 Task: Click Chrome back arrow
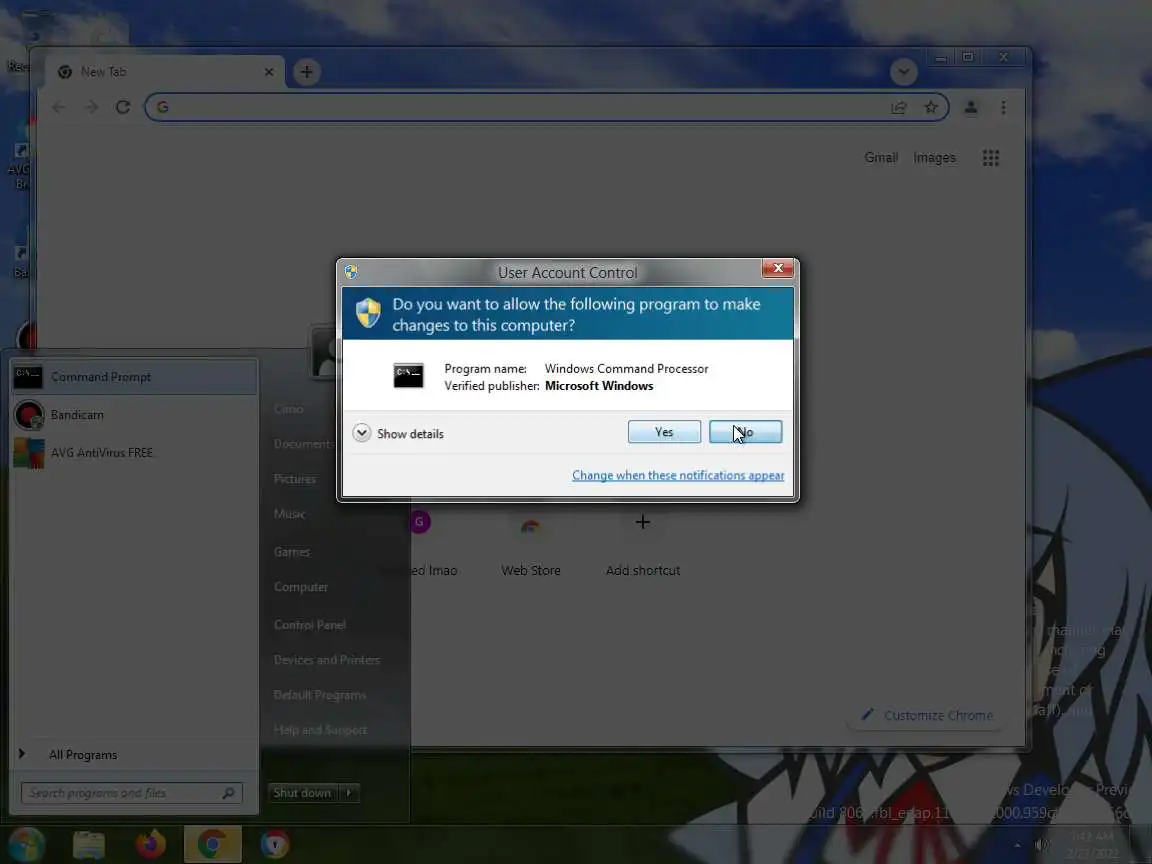tap(59, 107)
